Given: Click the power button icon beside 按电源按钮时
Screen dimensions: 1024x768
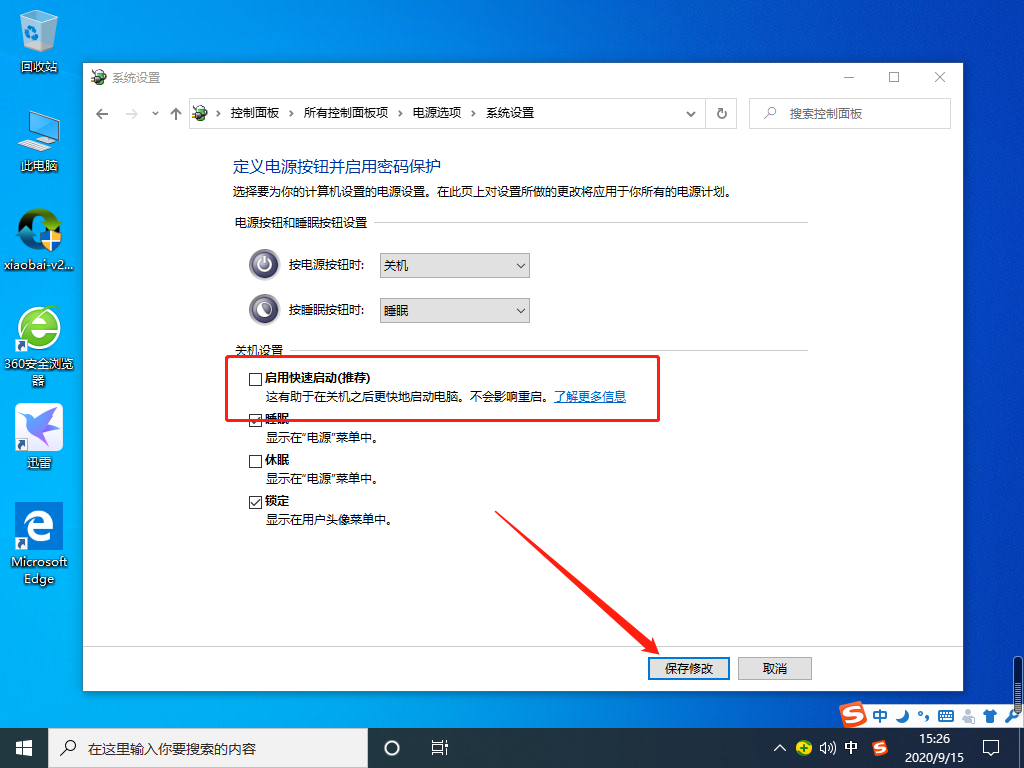Looking at the screenshot, I should pos(263,265).
